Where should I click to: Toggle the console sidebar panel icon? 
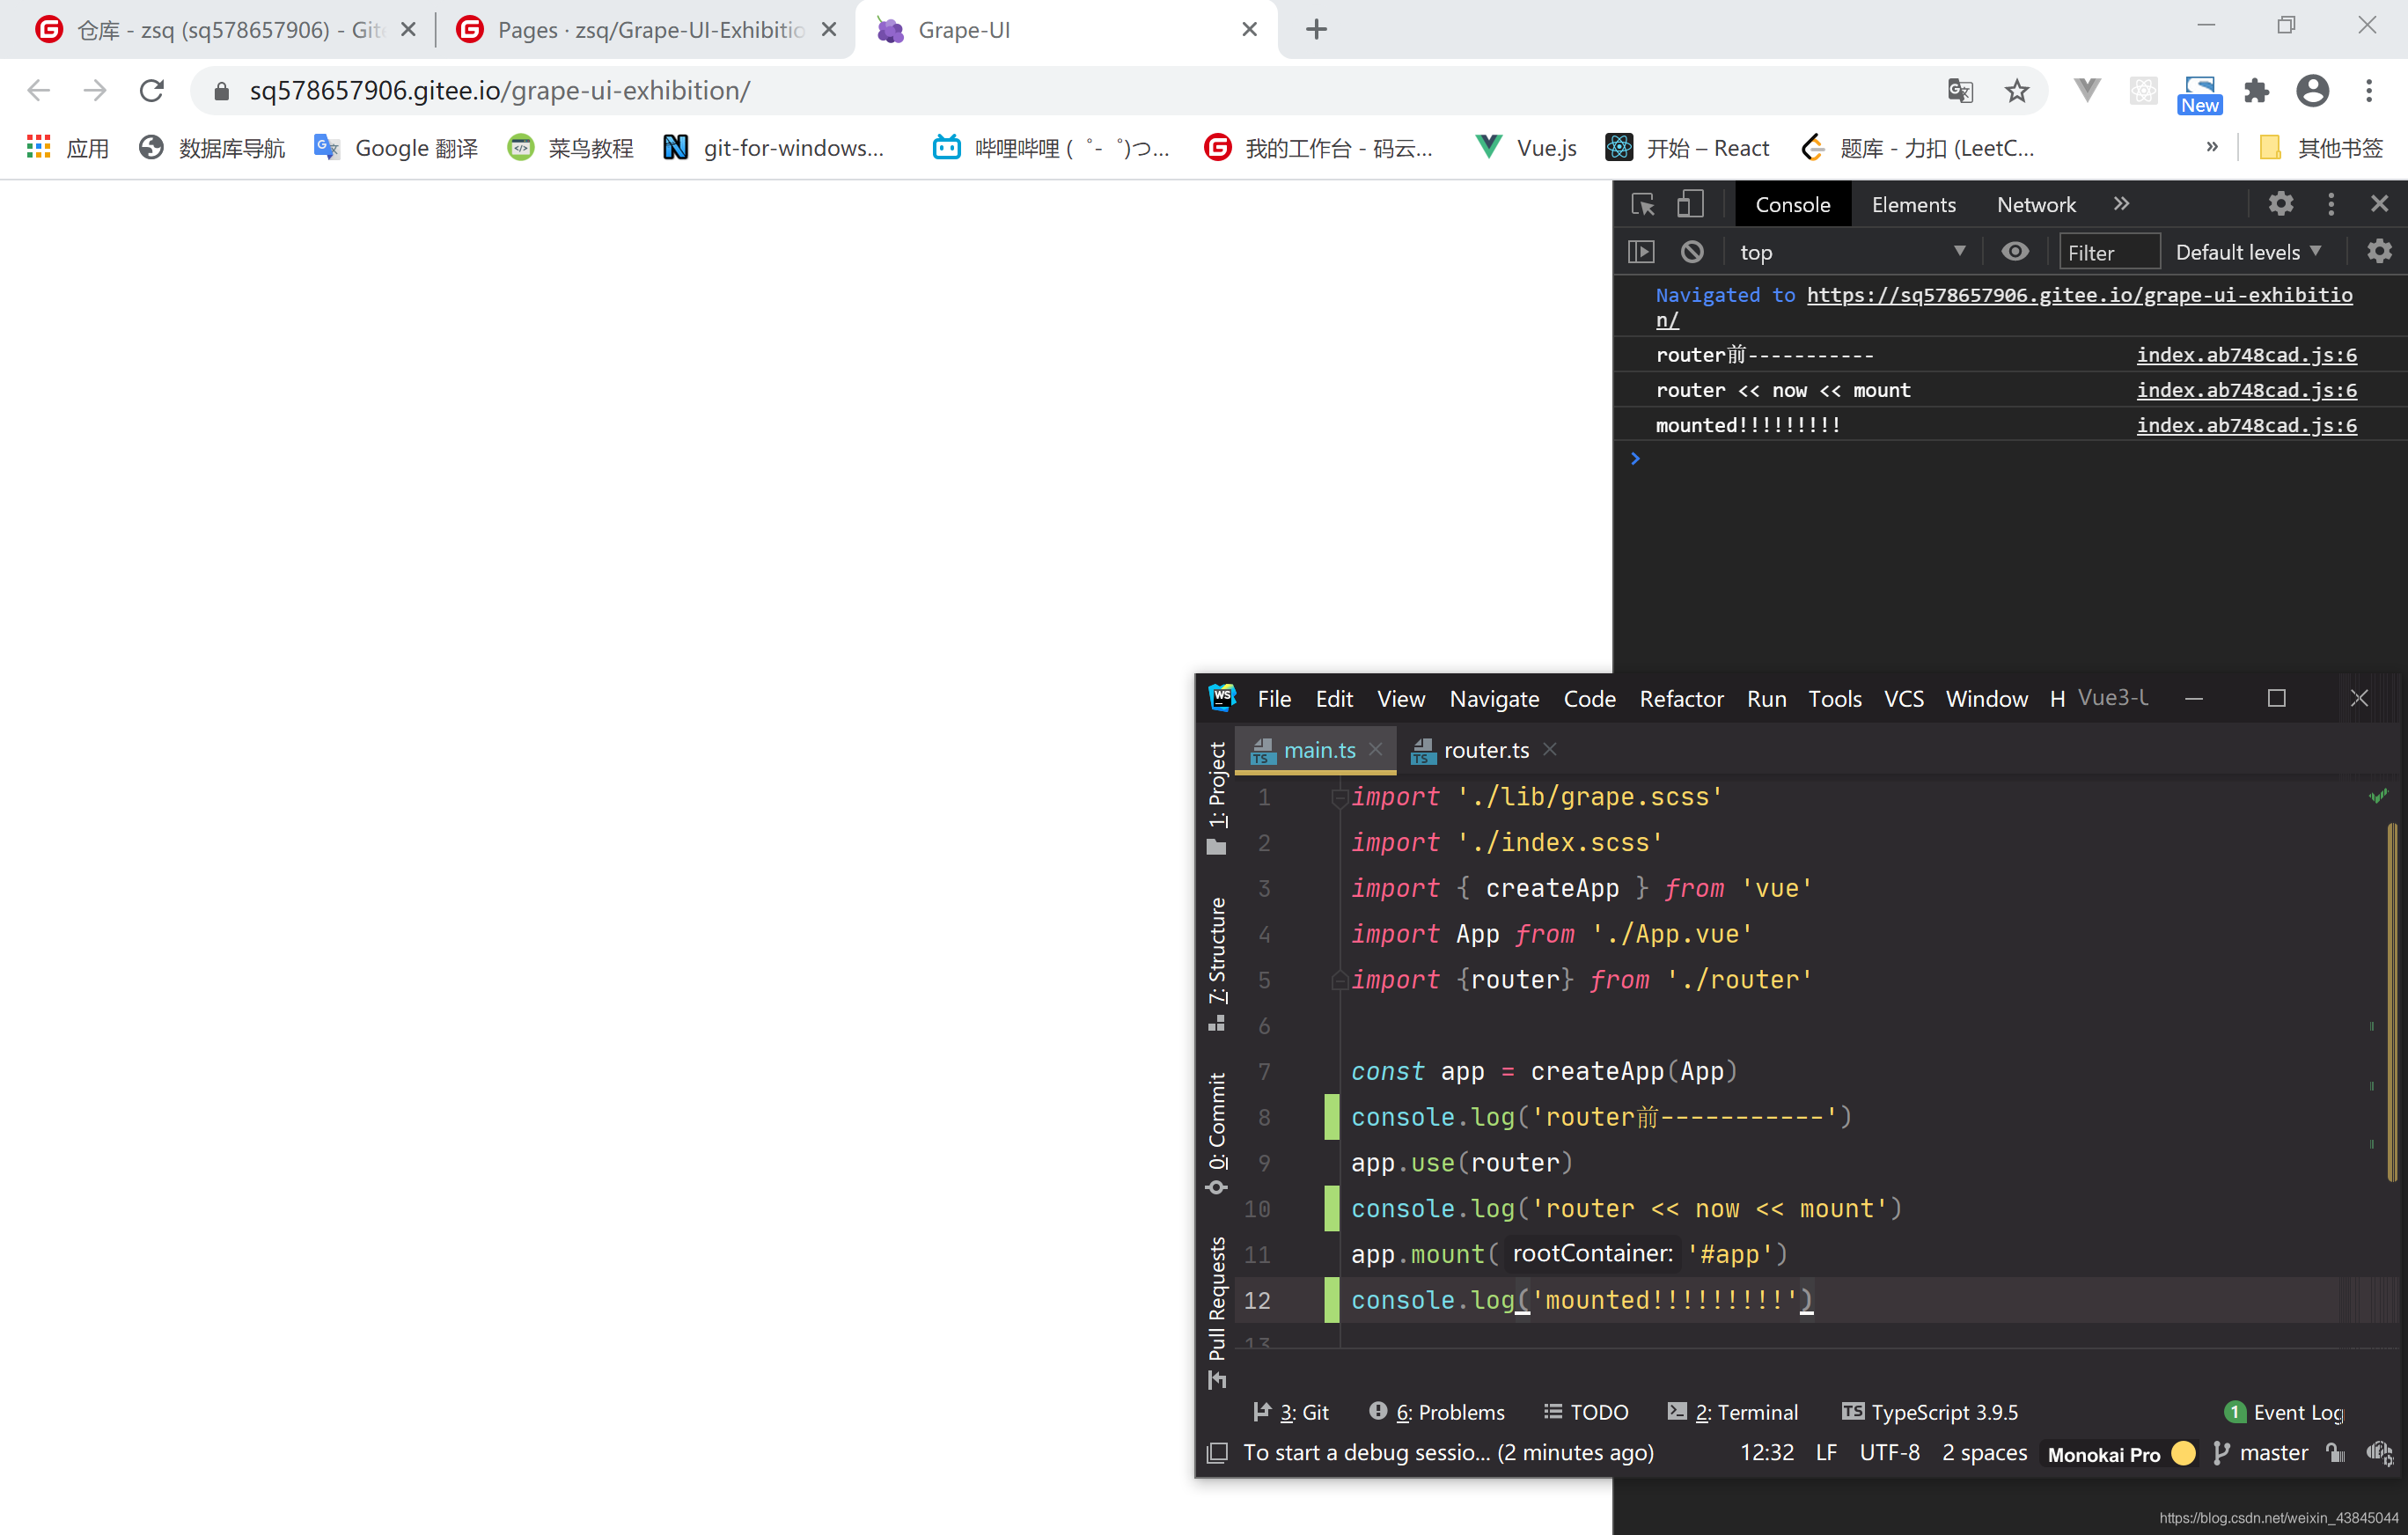[1641, 252]
